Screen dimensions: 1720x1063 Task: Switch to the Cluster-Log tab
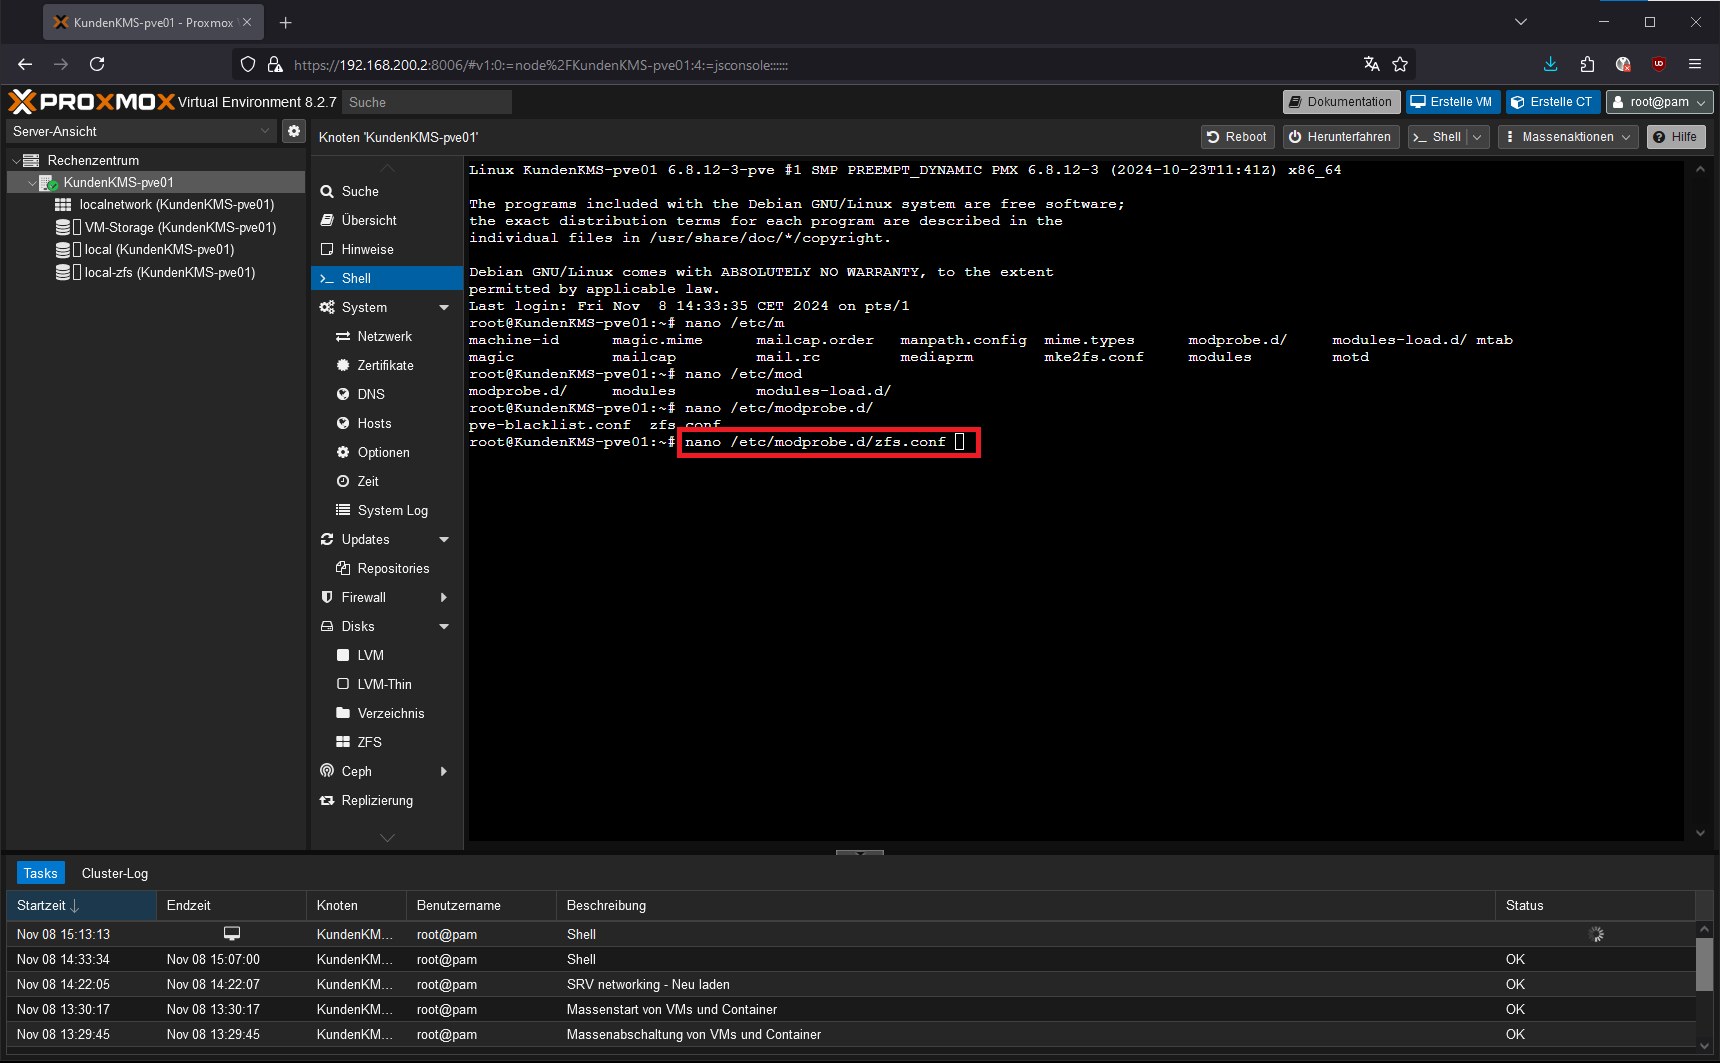115,873
